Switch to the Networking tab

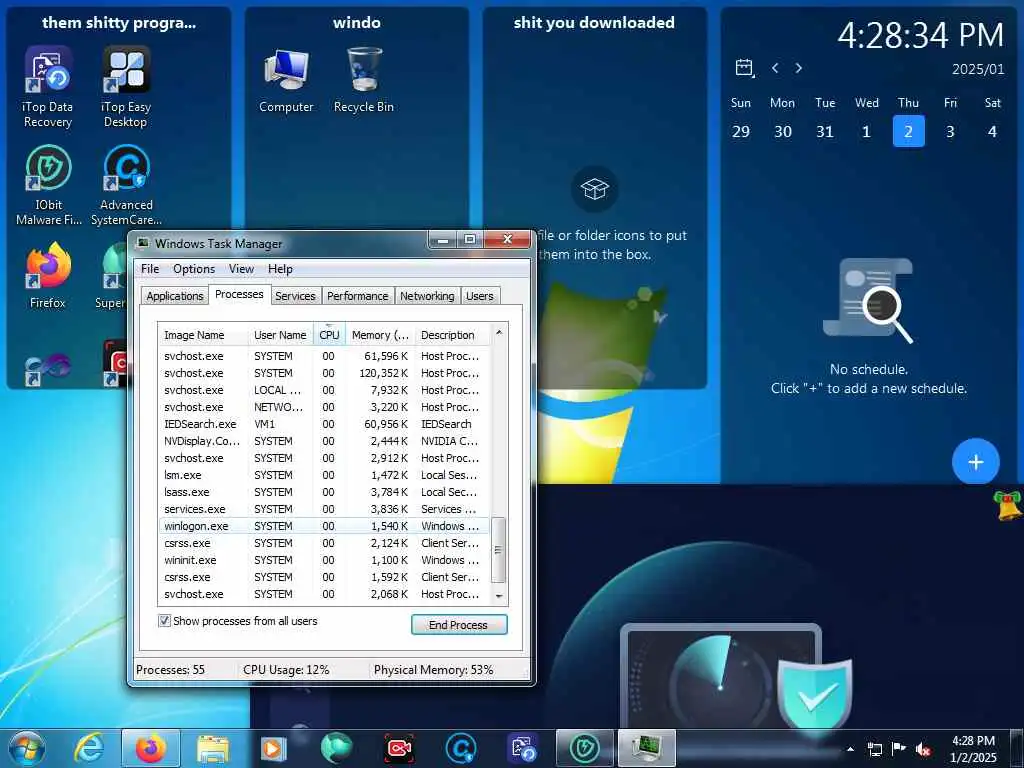427,296
